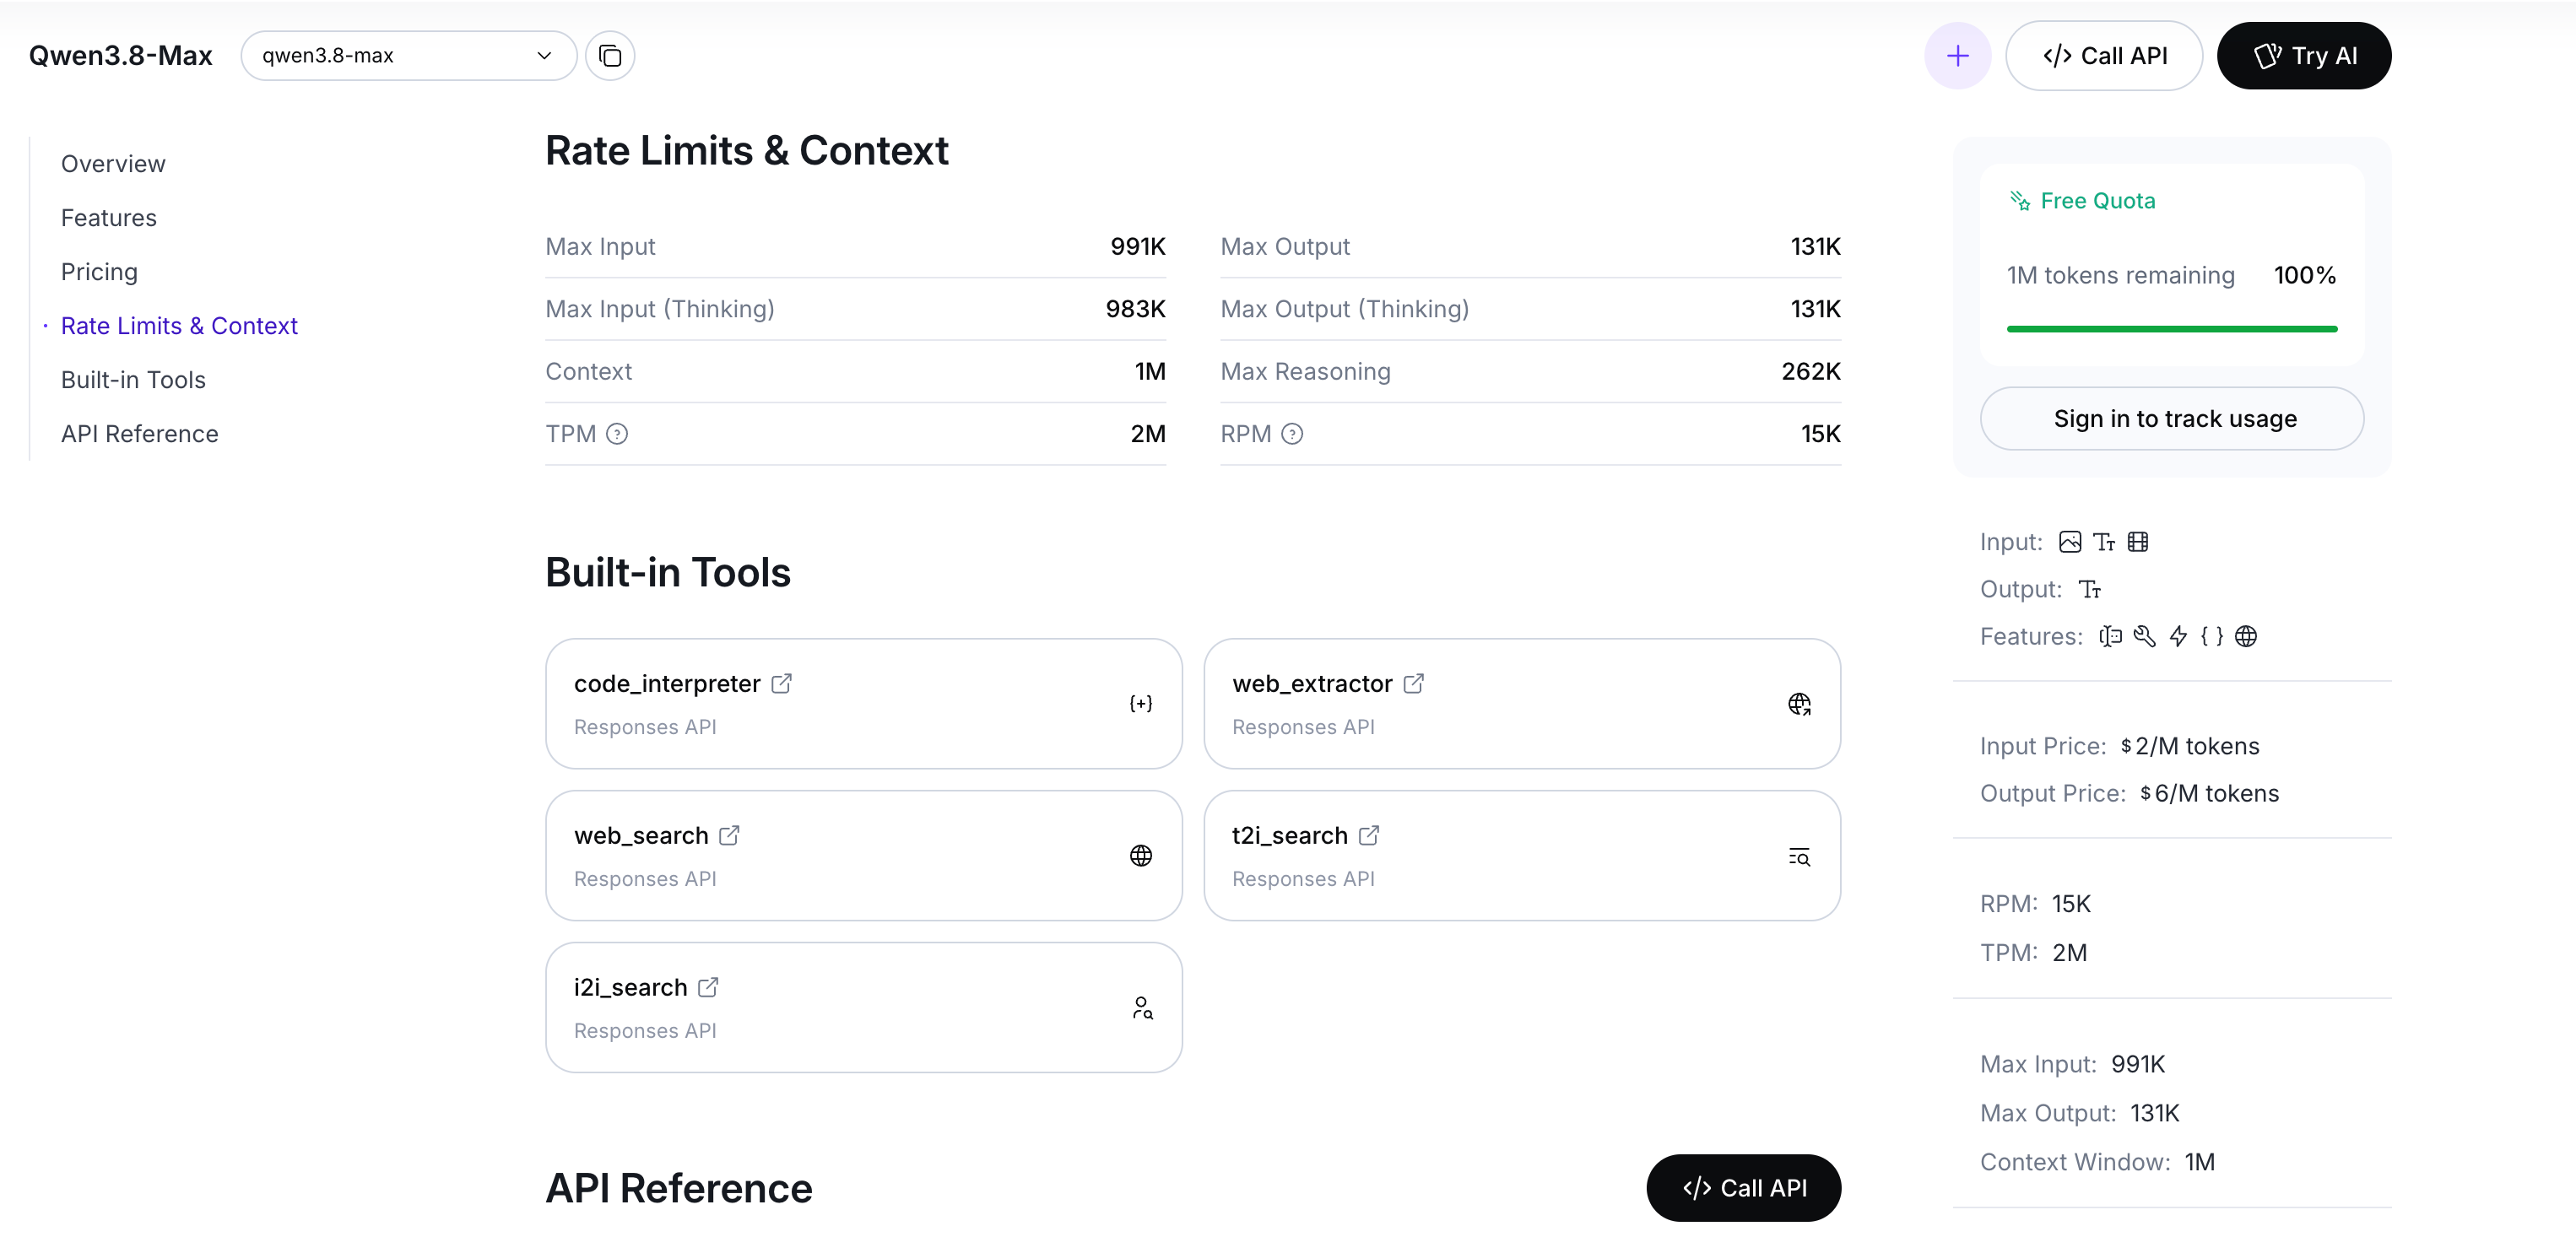Click the web_search globe icon

click(1141, 856)
